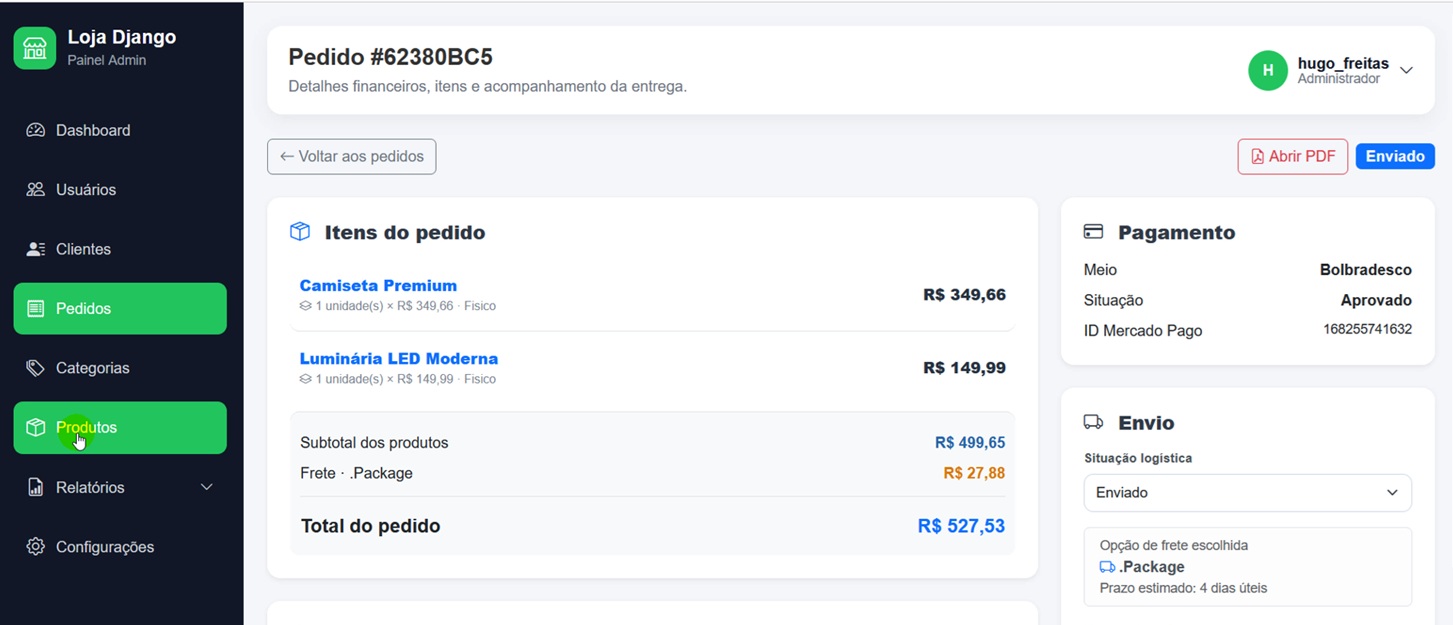Open the Luminária LED Moderna link
The height and width of the screenshot is (625, 1453).
399,358
